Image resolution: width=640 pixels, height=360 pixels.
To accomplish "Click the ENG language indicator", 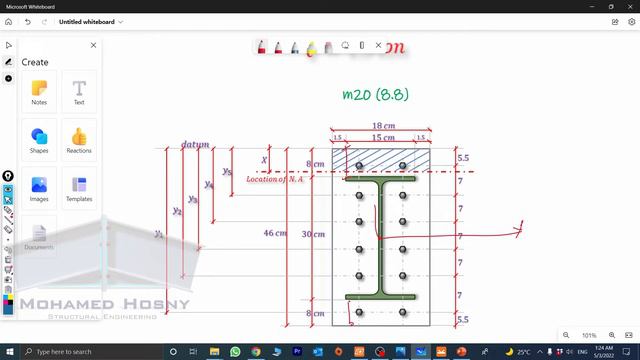I will pyautogui.click(x=582, y=351).
